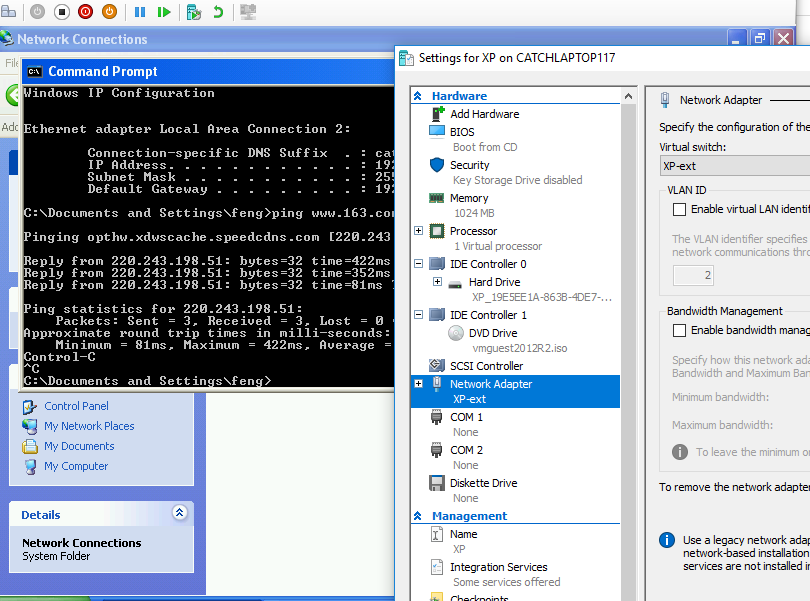
Task: Click the green Resume VM toolbar icon
Action: [x=163, y=12]
